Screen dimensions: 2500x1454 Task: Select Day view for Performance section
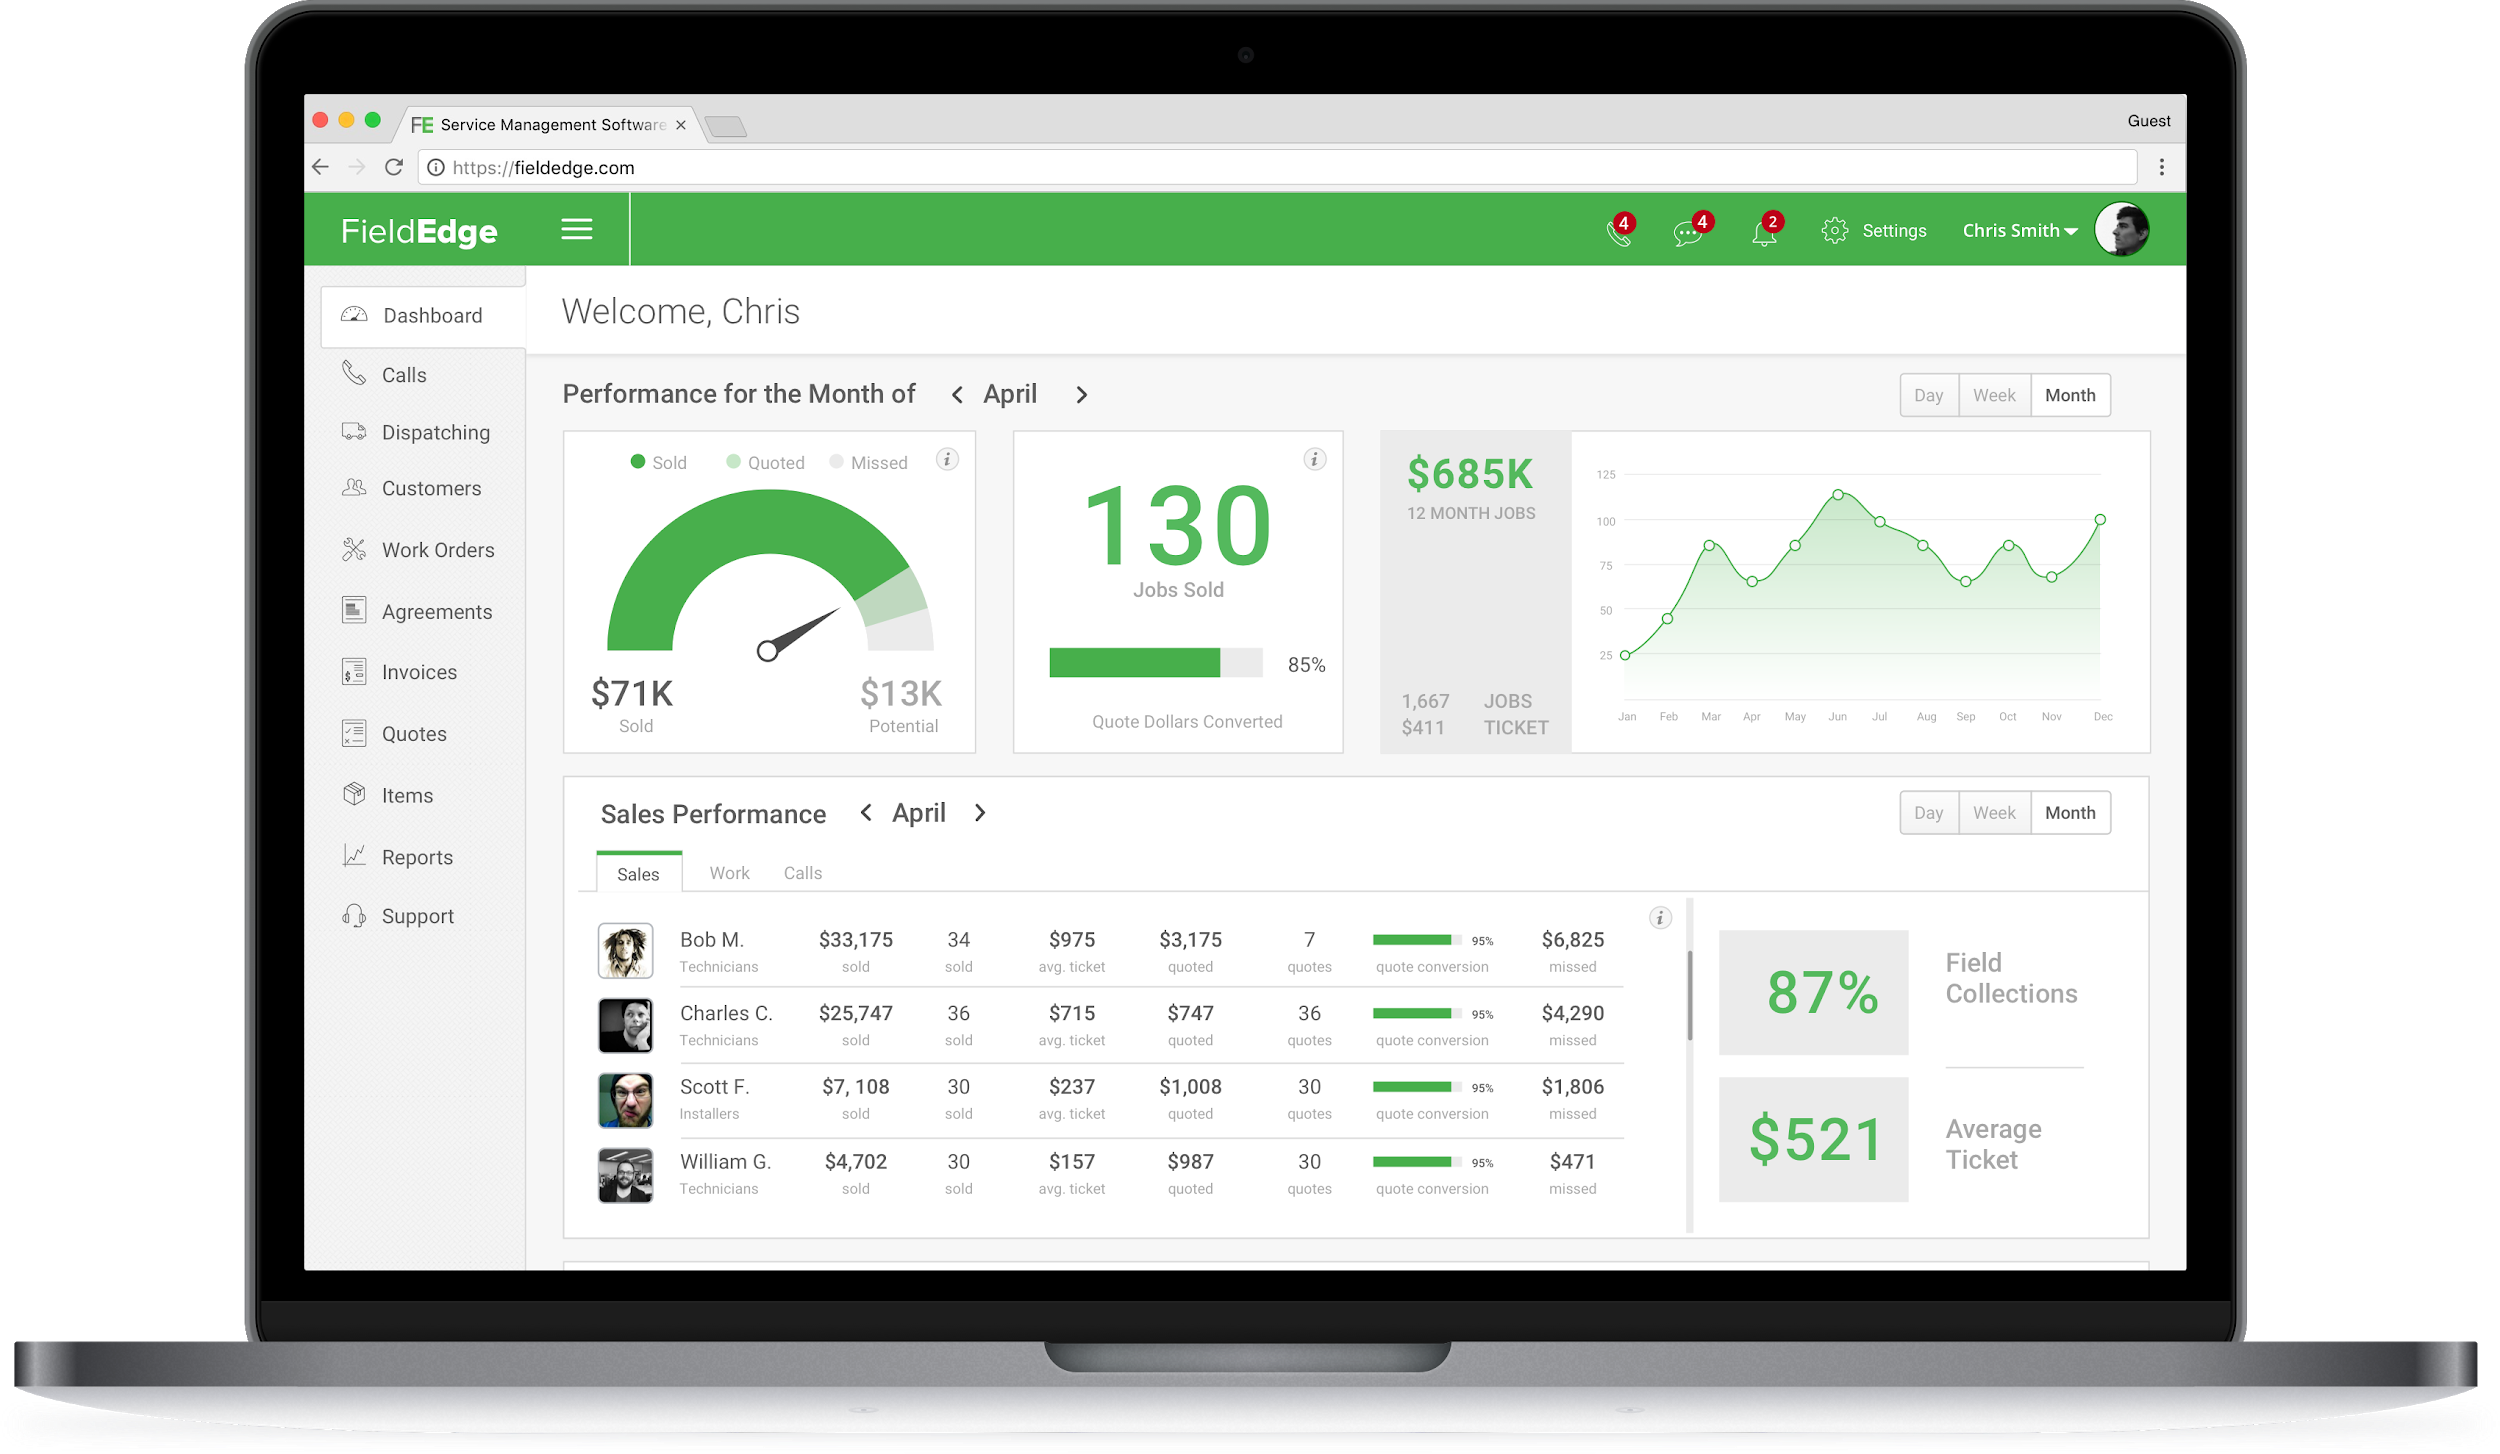1929,396
